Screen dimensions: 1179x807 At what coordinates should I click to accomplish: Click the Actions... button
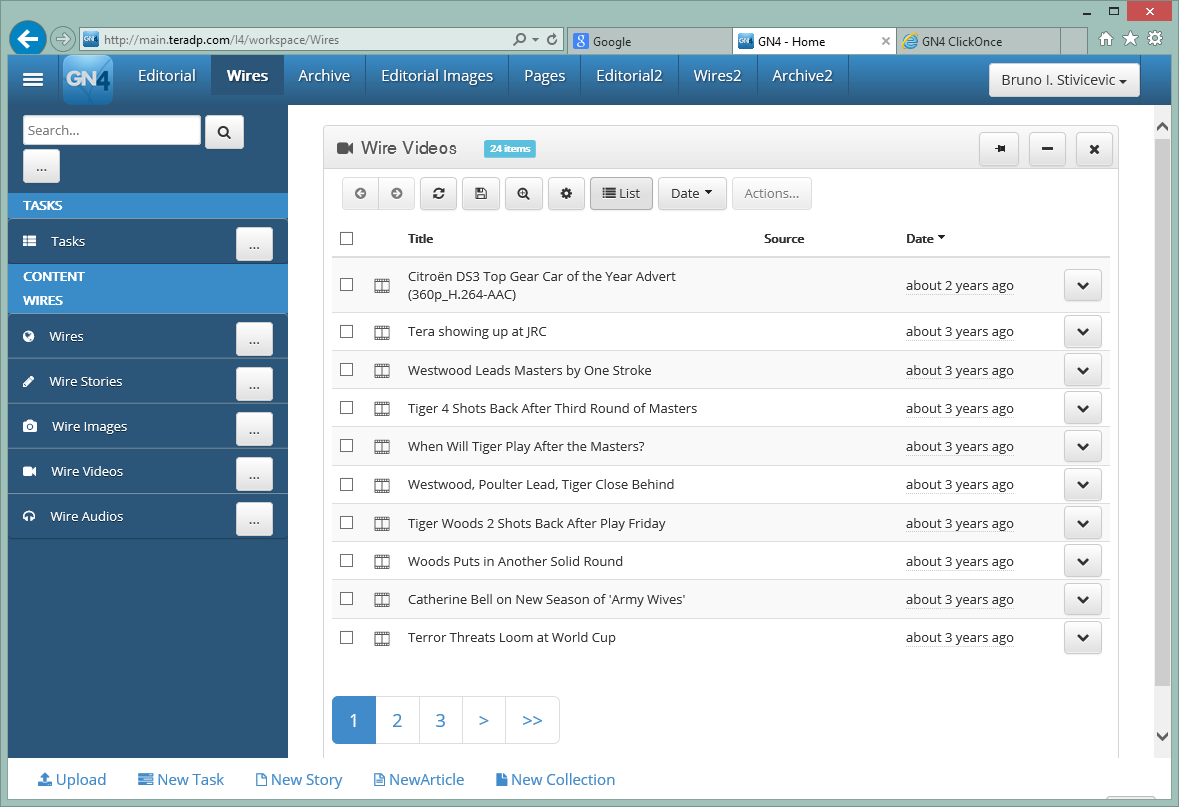771,193
